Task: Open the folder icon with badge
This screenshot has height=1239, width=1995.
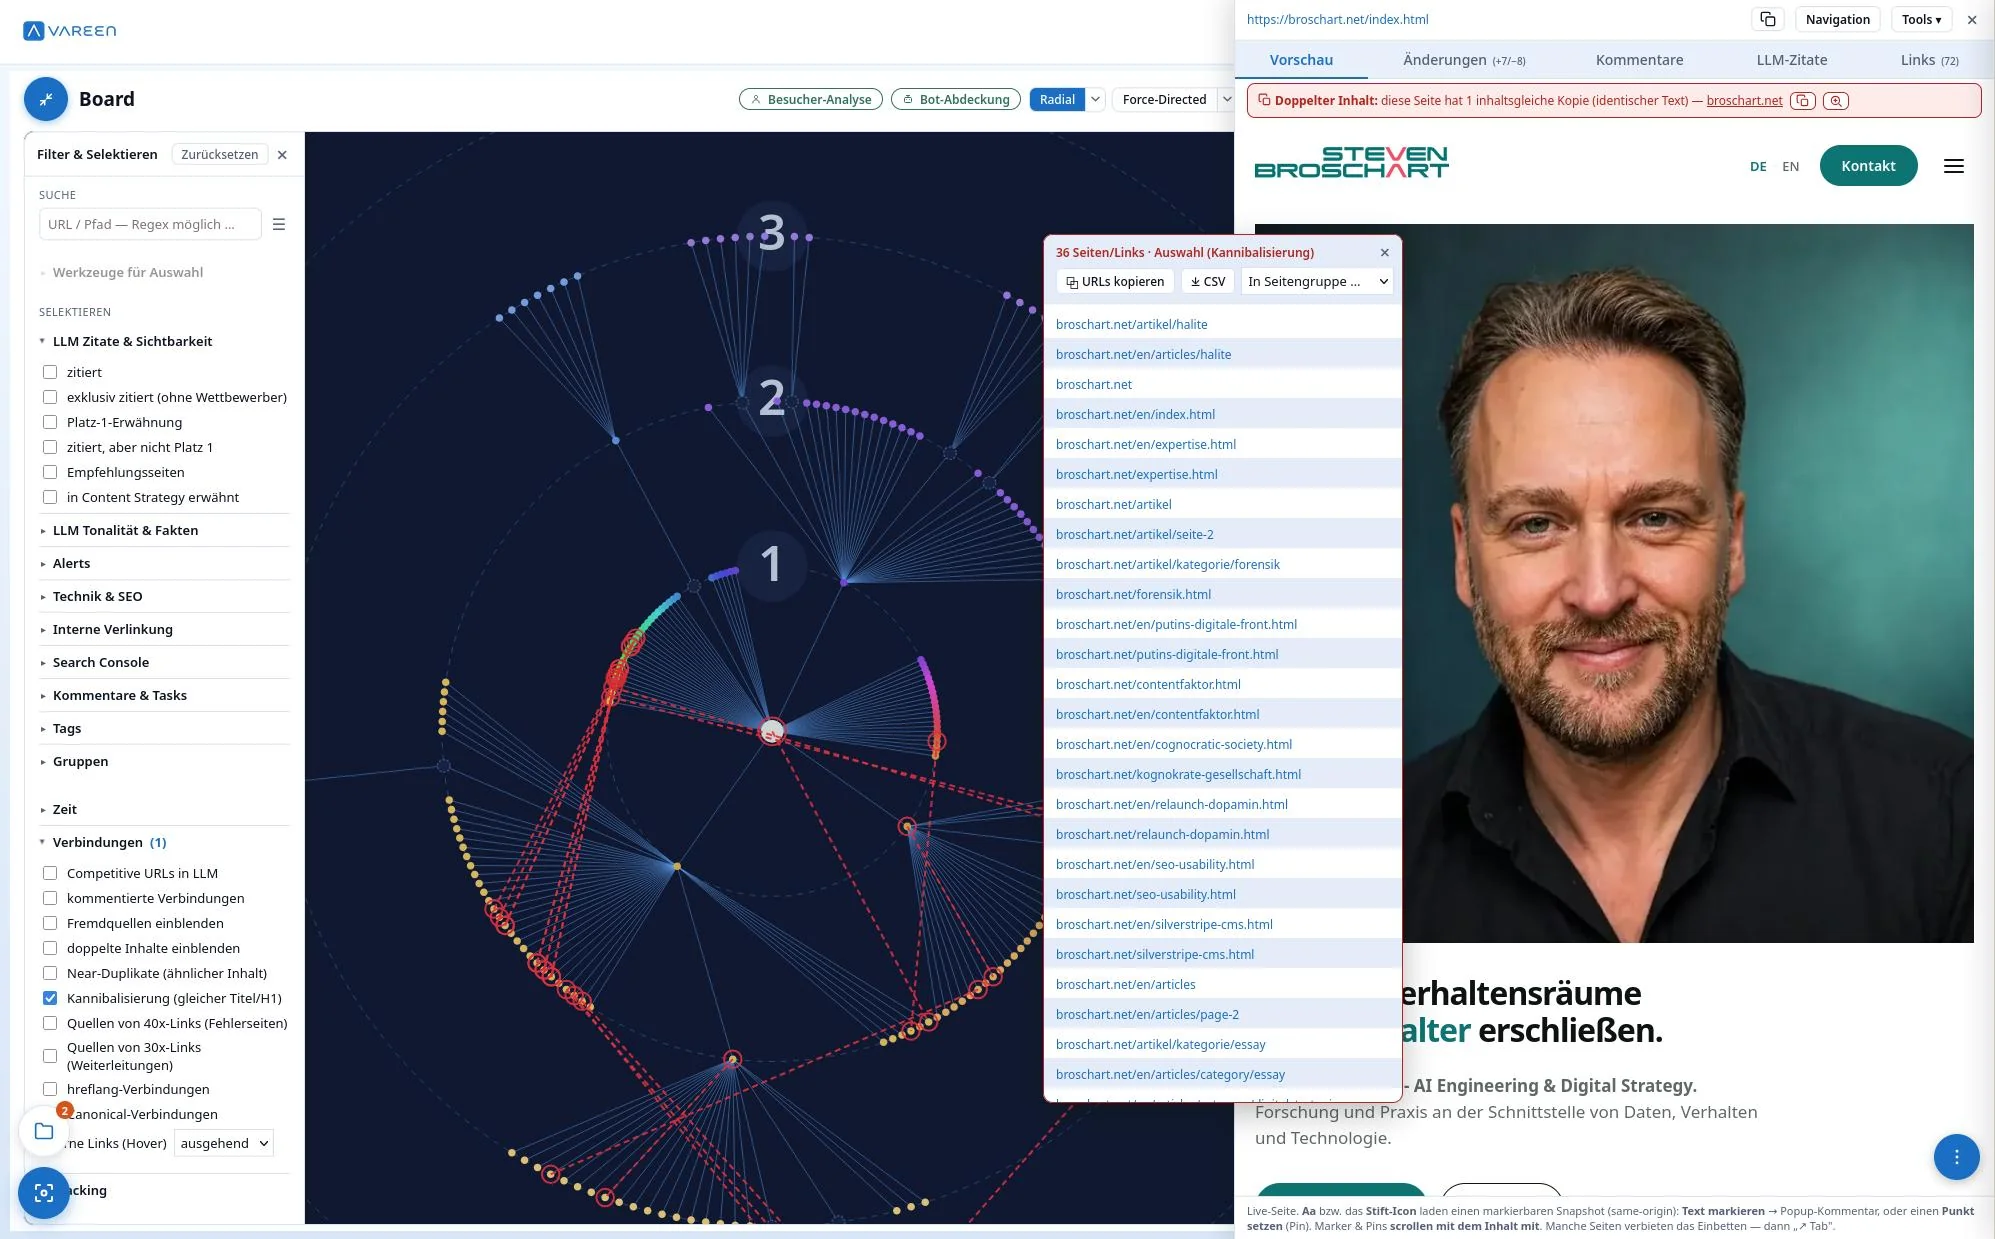Action: tap(44, 1131)
